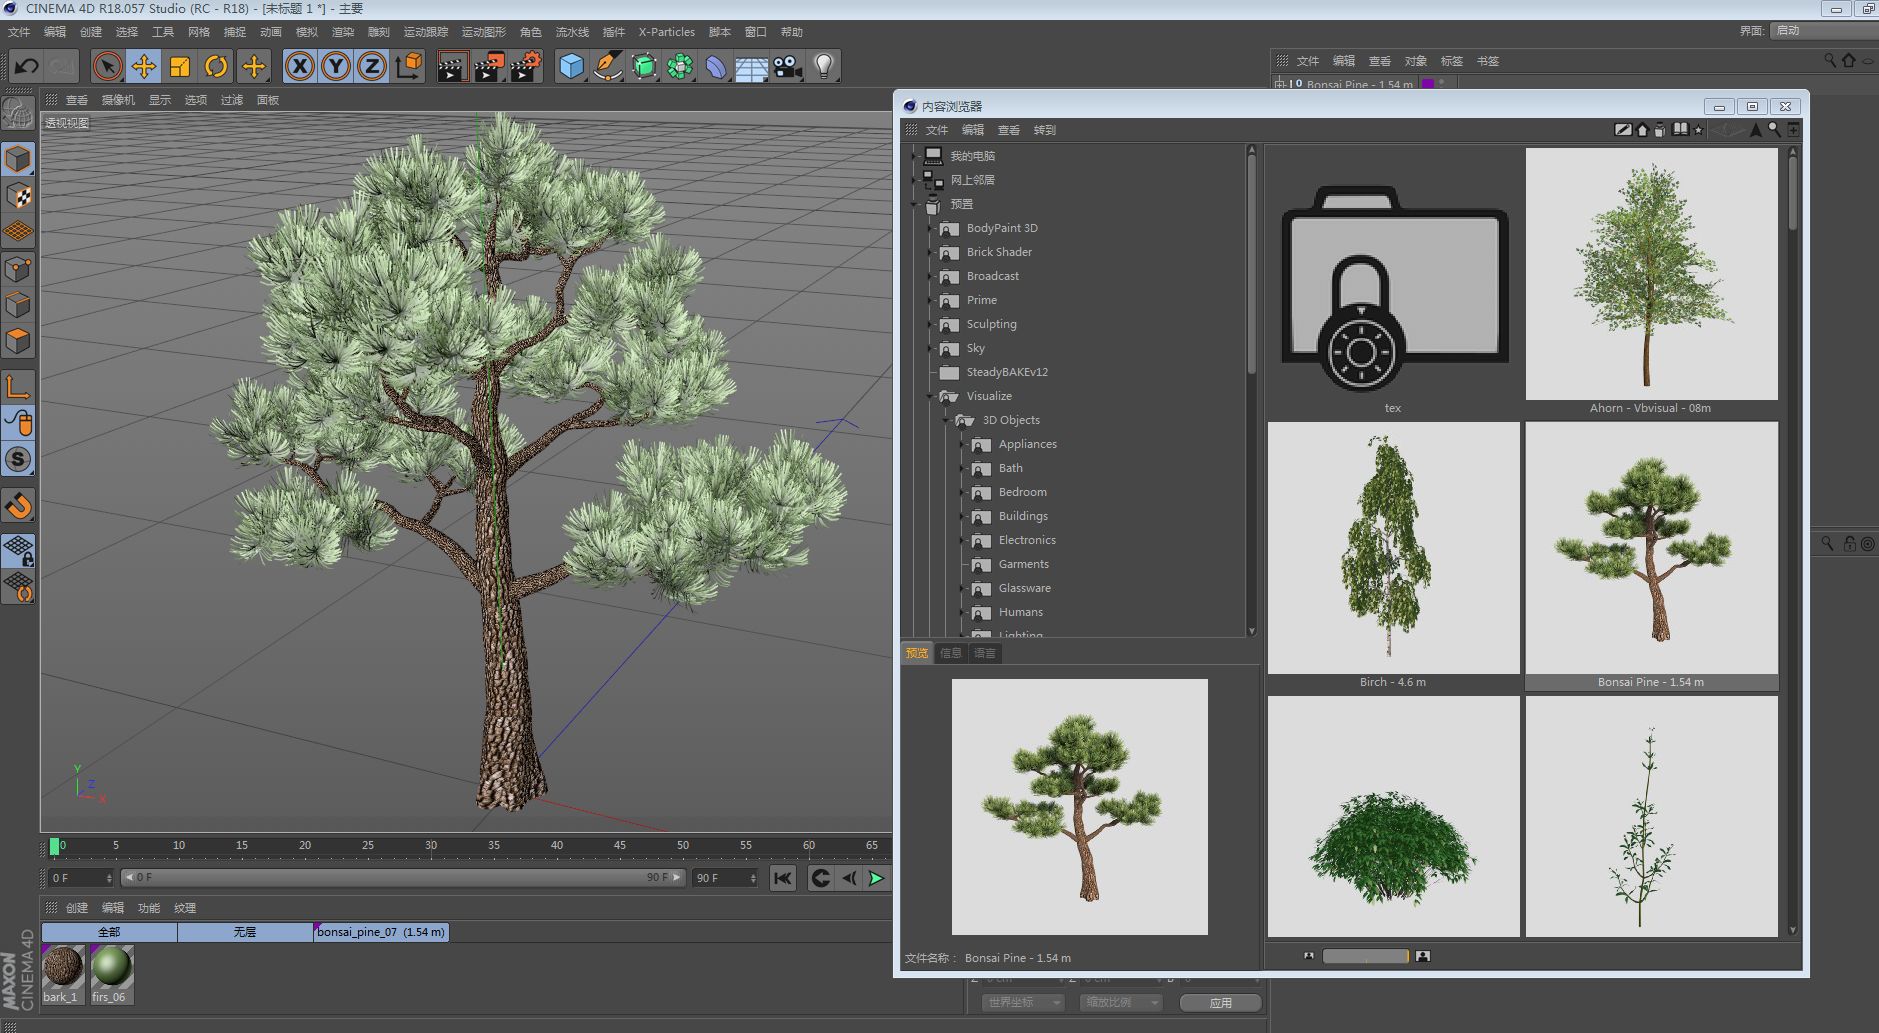Click the thumbnail size slider in content browser

[1365, 956]
